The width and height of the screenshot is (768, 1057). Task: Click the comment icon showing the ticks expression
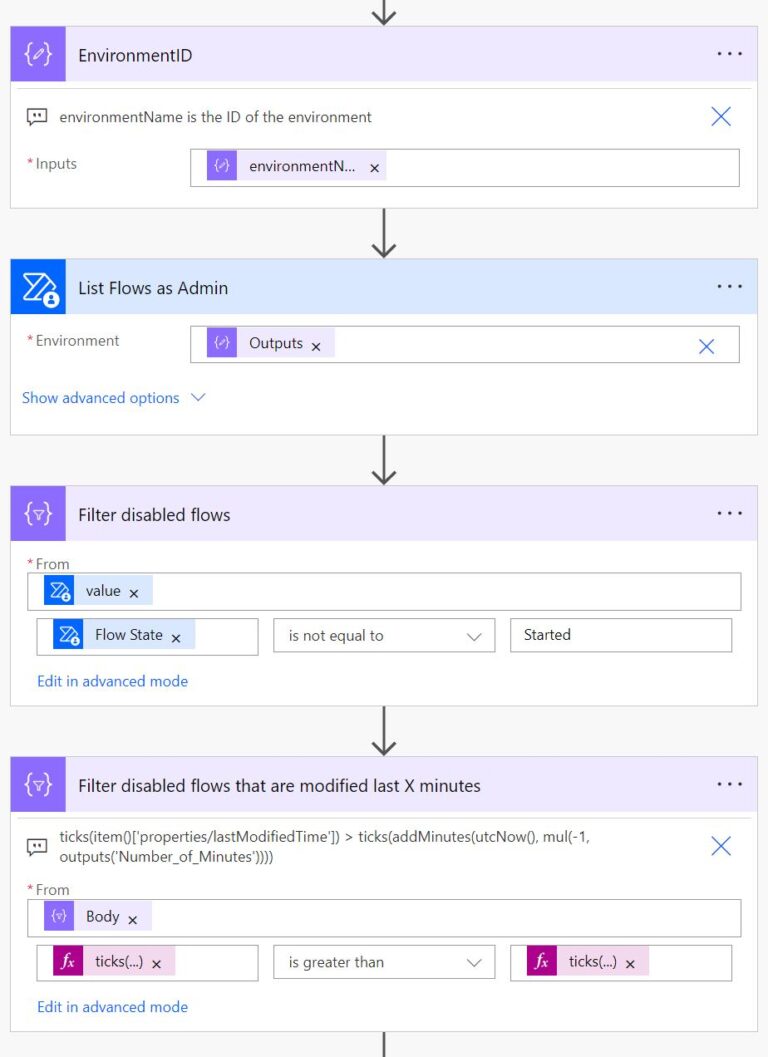click(x=37, y=843)
